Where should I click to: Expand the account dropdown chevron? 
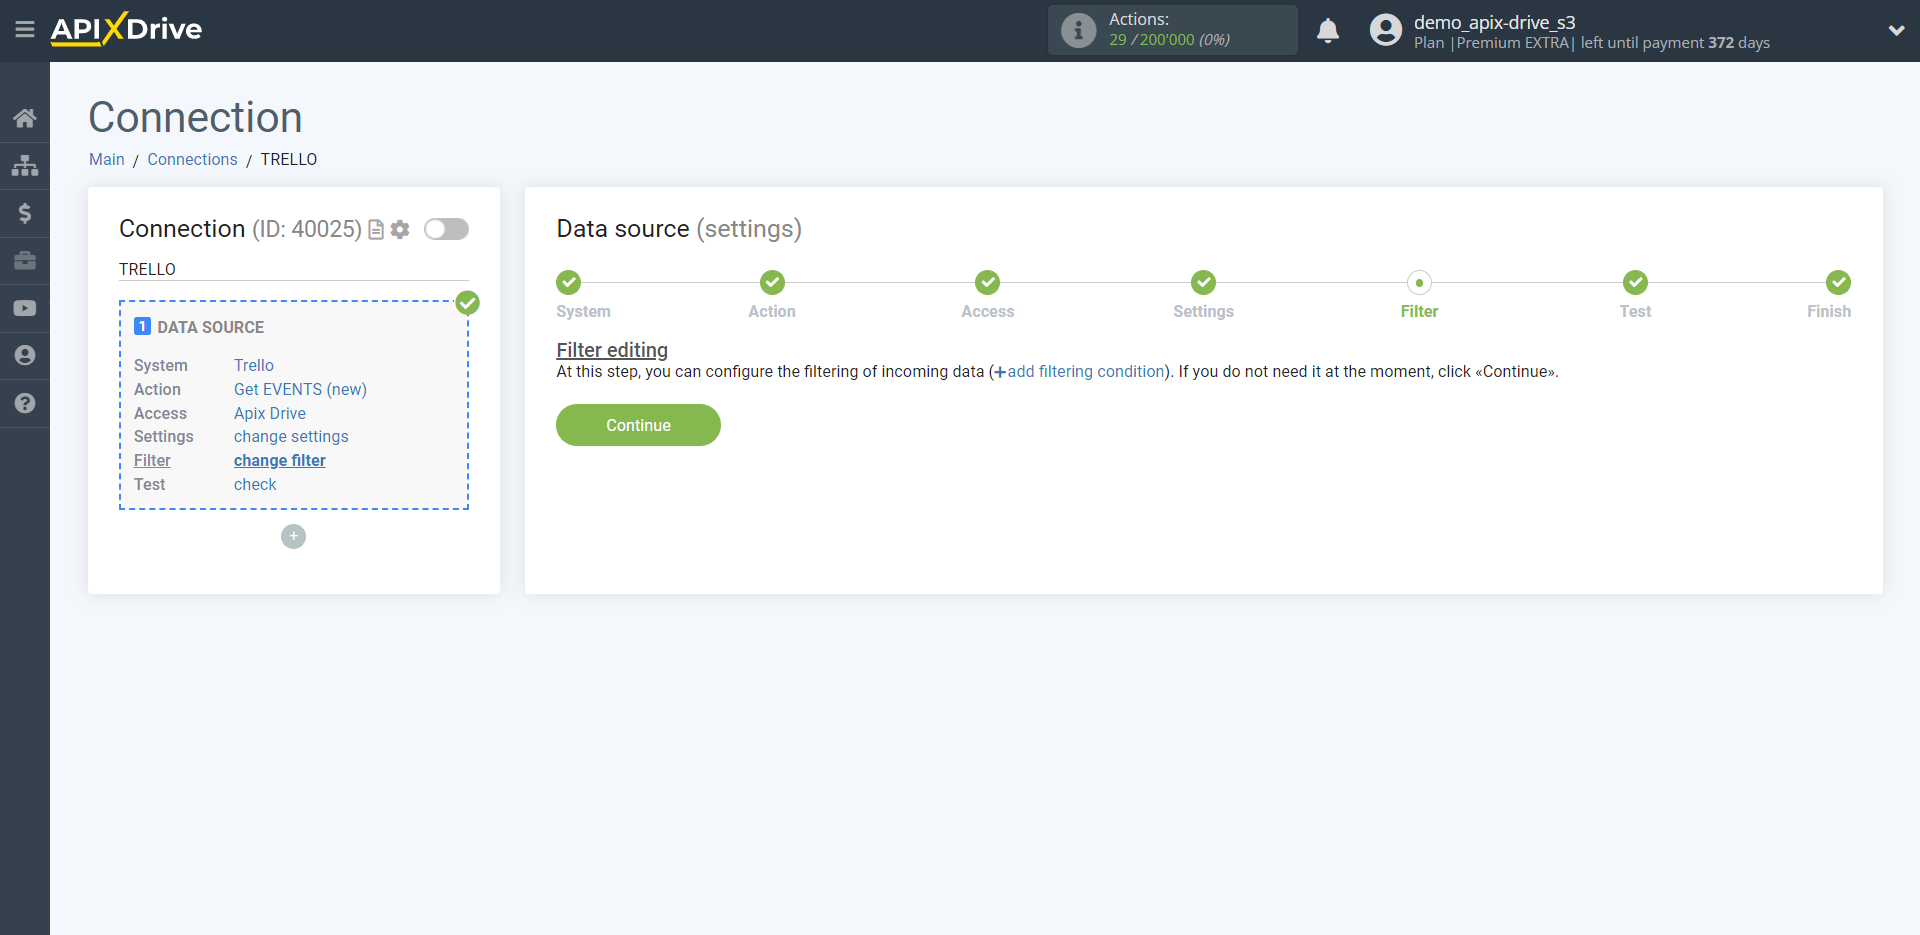(1896, 30)
